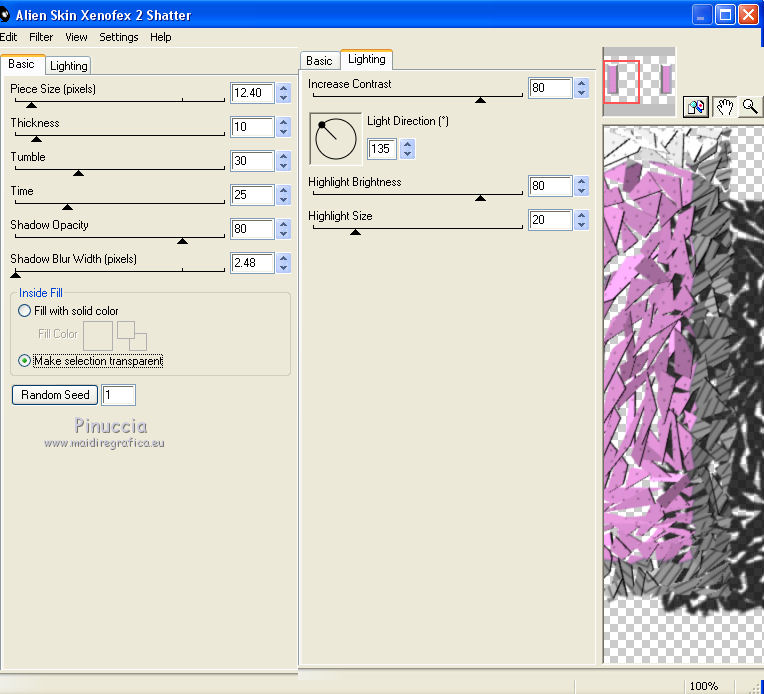This screenshot has width=764, height=694.
Task: Click the Highlight Brightness value field
Action: pyautogui.click(x=551, y=186)
